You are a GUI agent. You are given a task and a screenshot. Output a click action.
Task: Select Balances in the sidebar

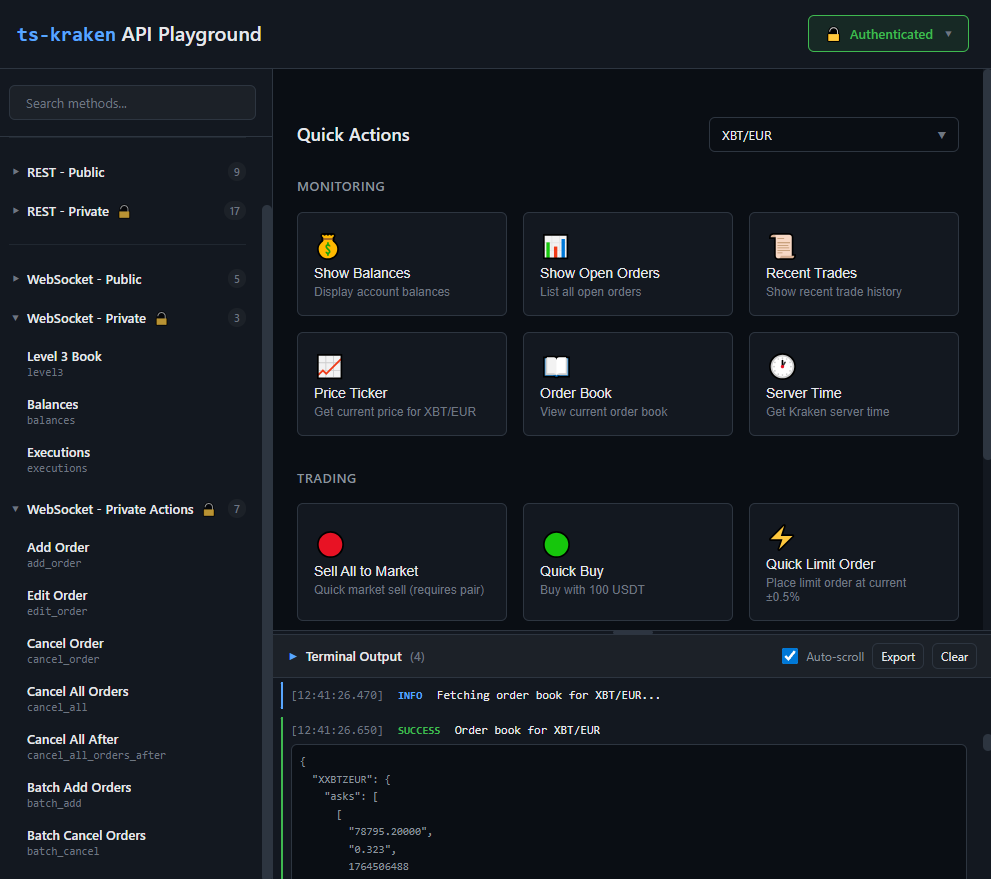point(52,404)
